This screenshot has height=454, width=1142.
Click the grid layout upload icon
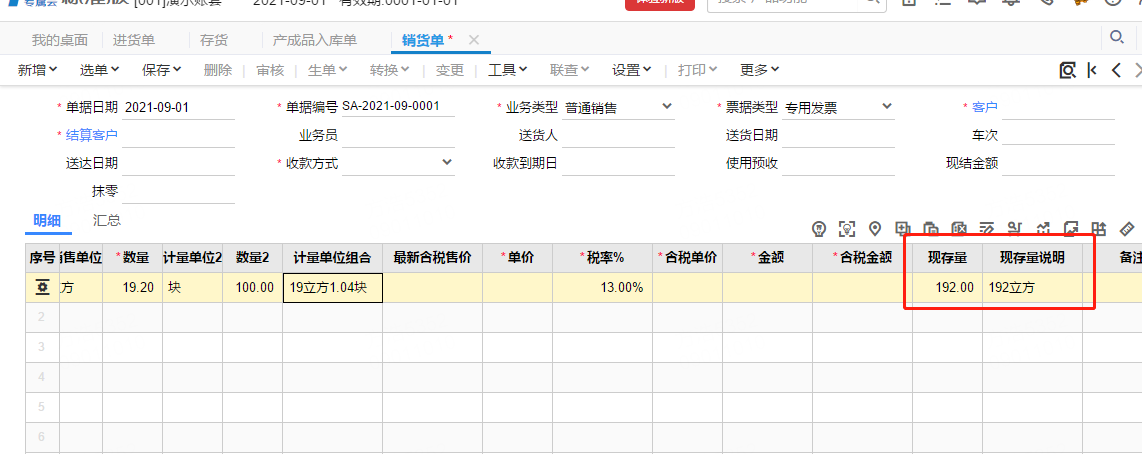[1099, 229]
